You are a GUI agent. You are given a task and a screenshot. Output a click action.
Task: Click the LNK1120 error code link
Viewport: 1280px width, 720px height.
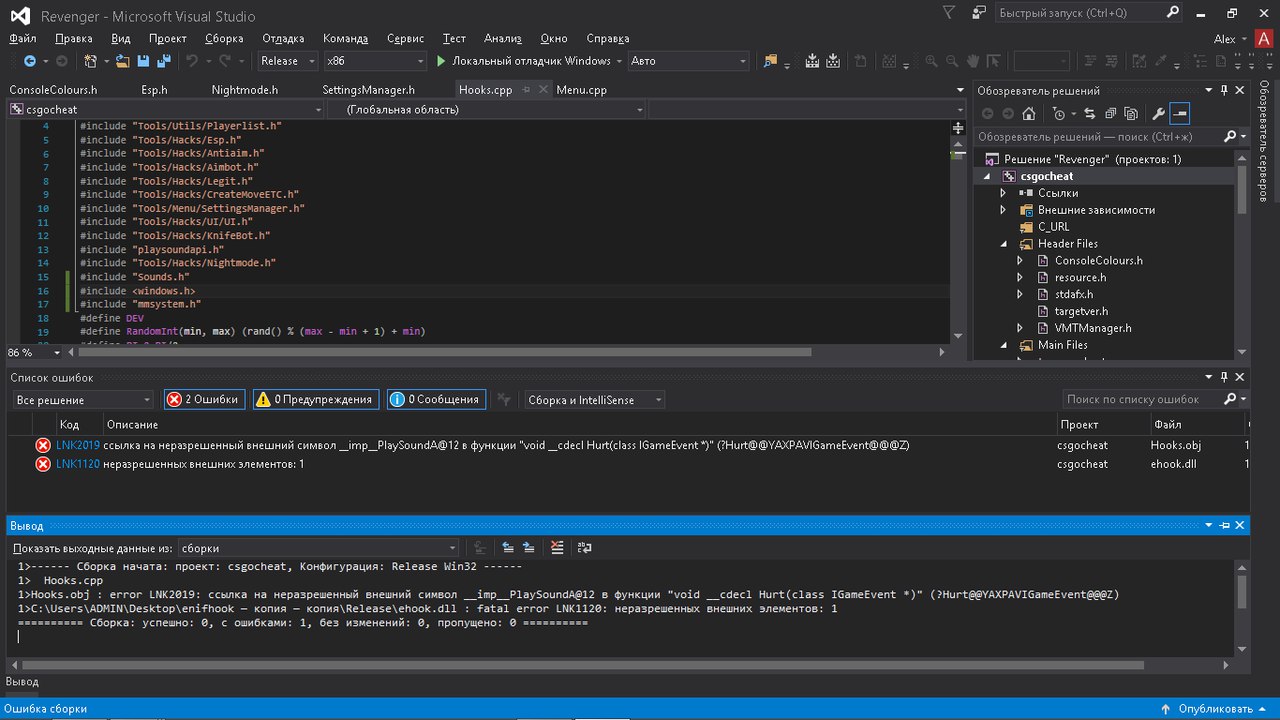(x=78, y=464)
